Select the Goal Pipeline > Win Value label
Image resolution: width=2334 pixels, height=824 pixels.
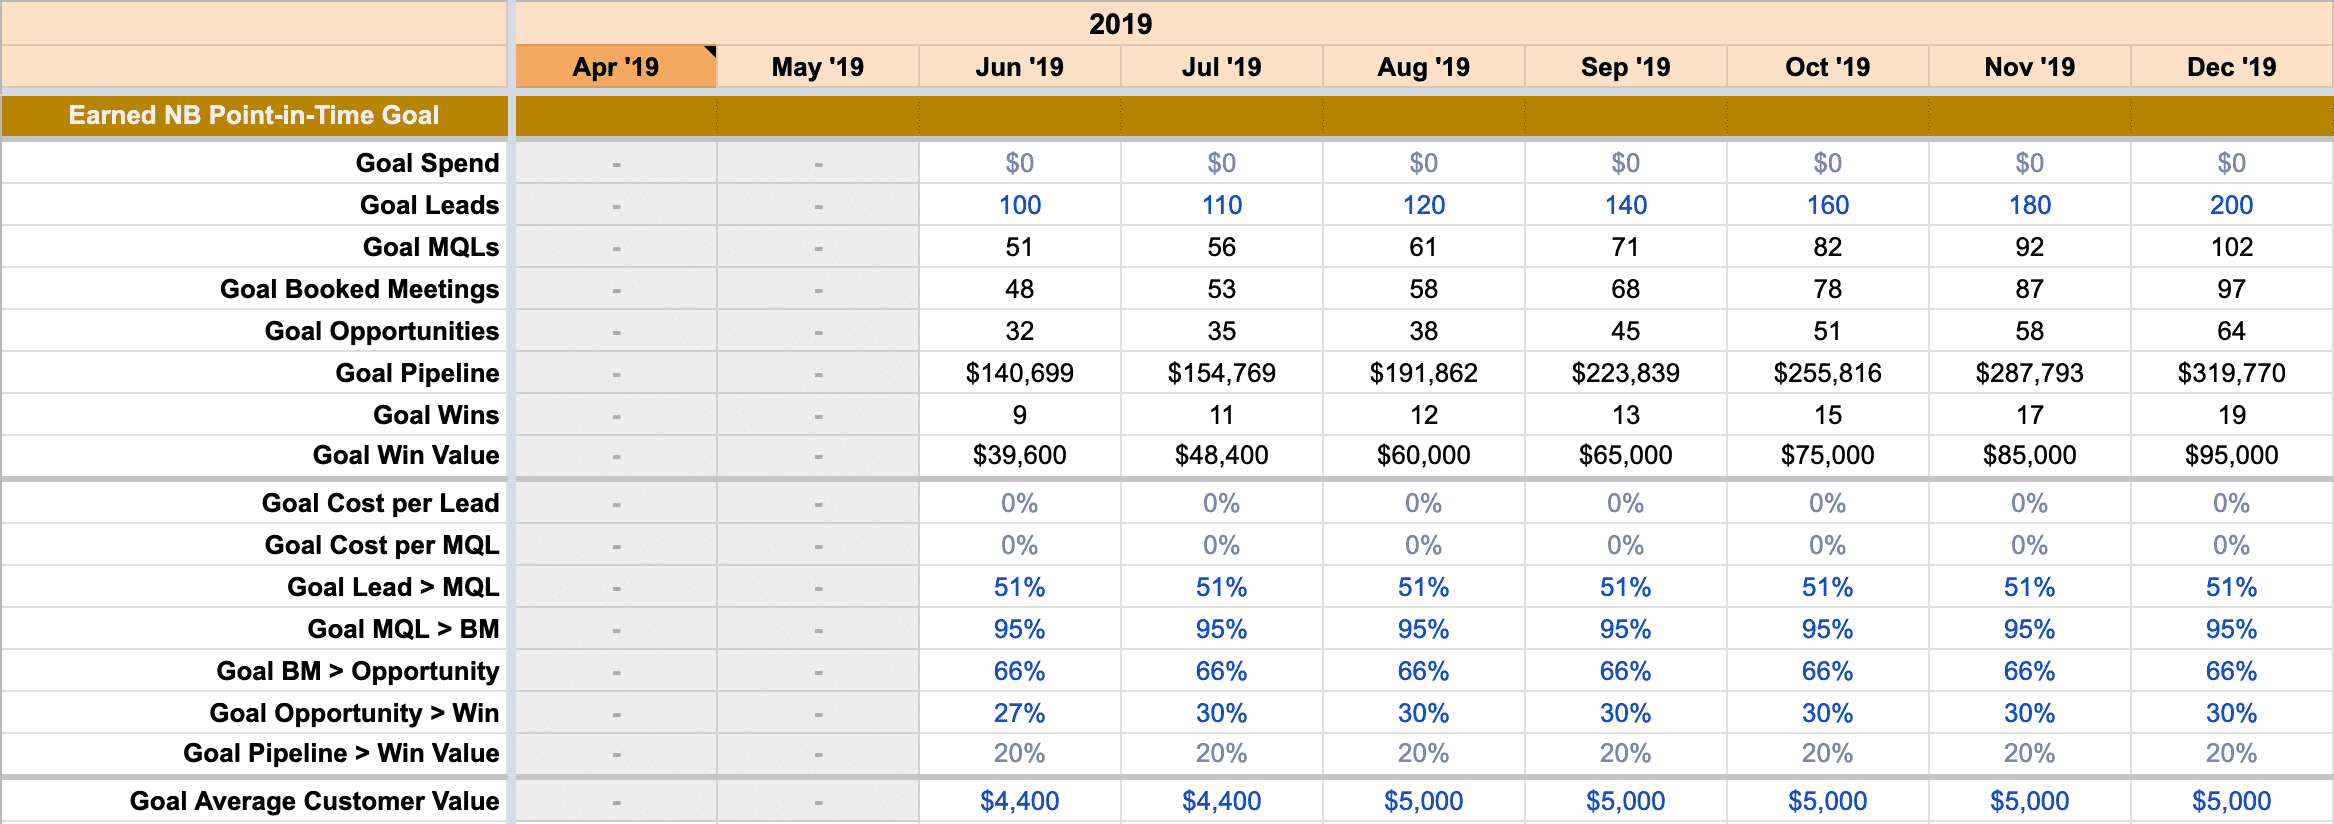tap(341, 753)
